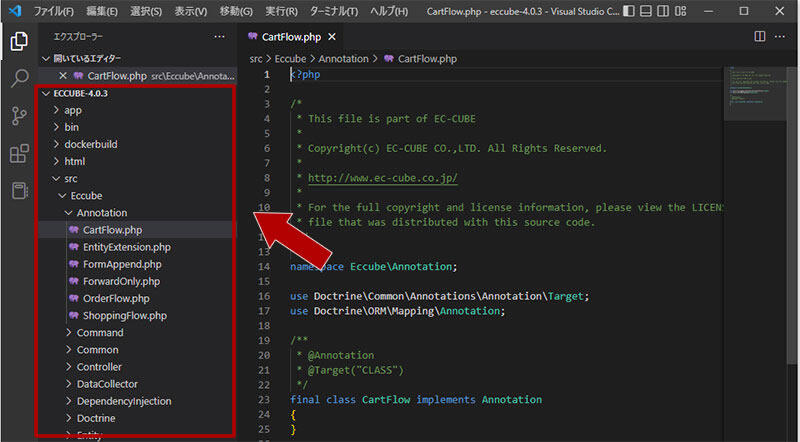
Task: Open Explorer more actions ellipsis
Action: (x=219, y=37)
